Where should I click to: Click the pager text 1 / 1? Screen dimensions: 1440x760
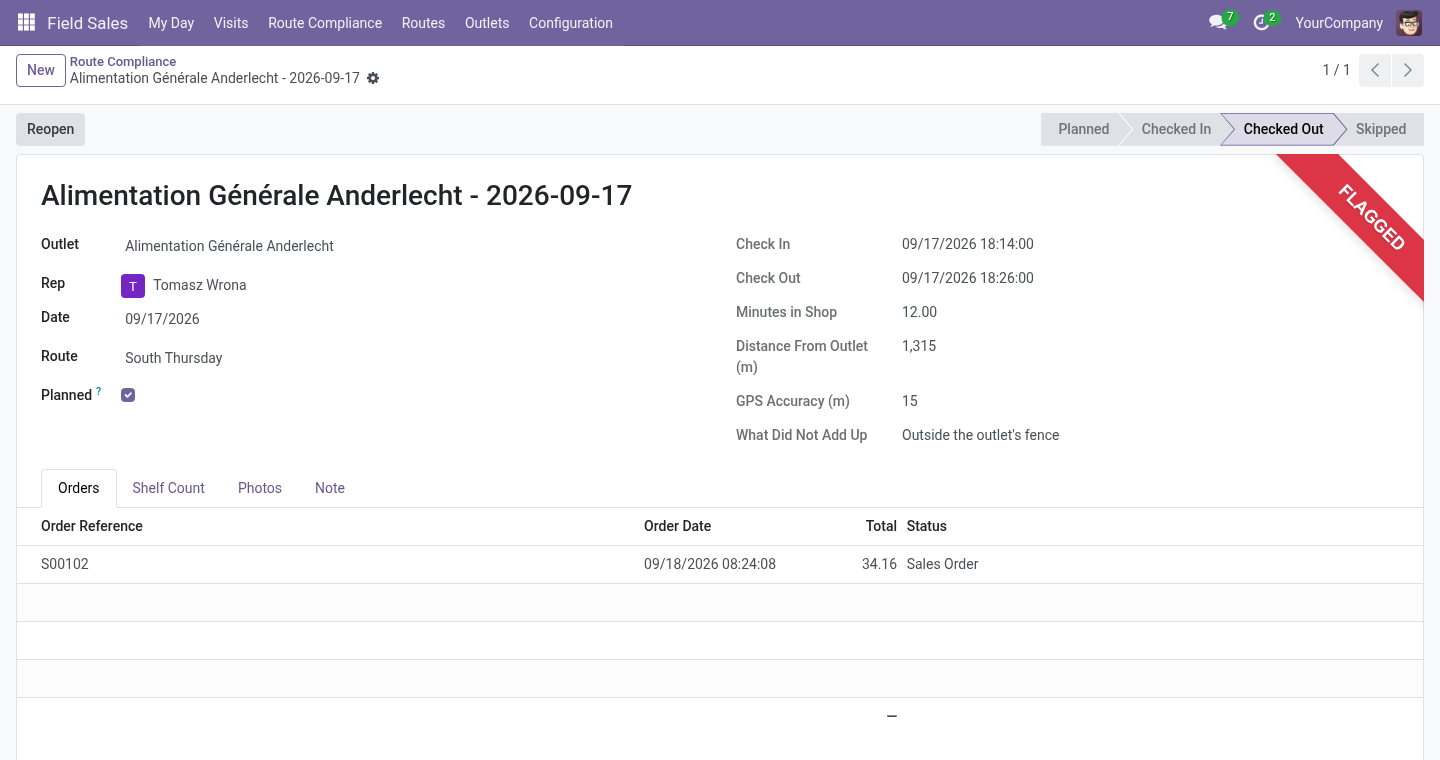pyautogui.click(x=1336, y=70)
